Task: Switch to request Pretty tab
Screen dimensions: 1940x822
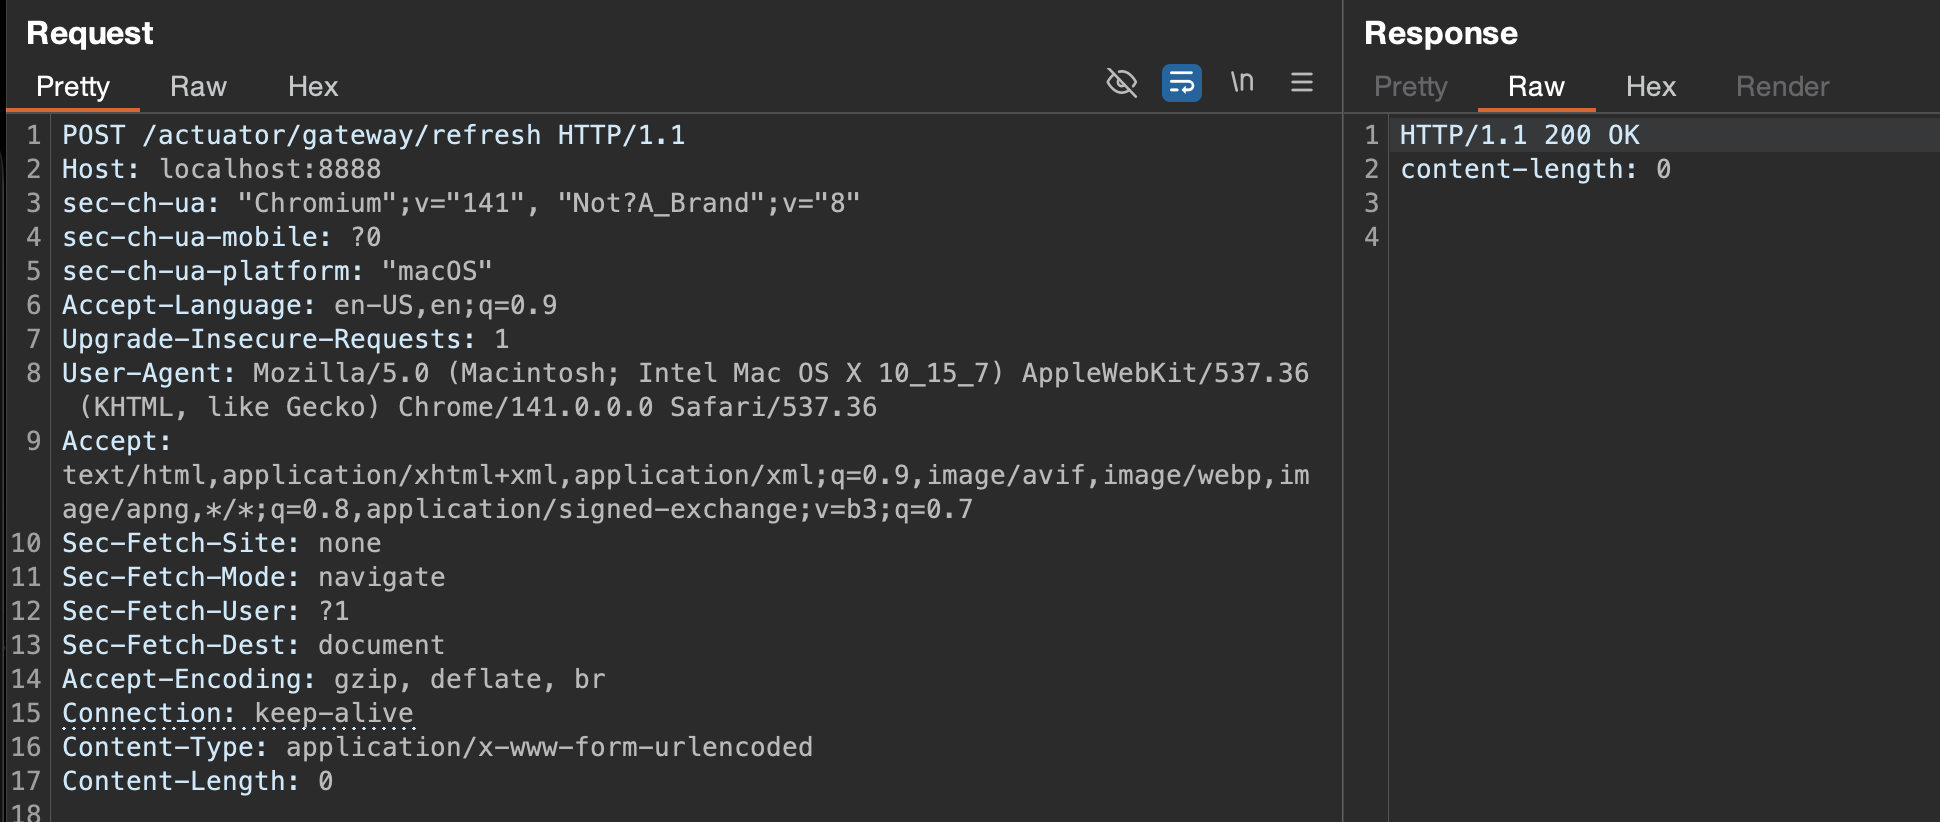Action: [73, 87]
